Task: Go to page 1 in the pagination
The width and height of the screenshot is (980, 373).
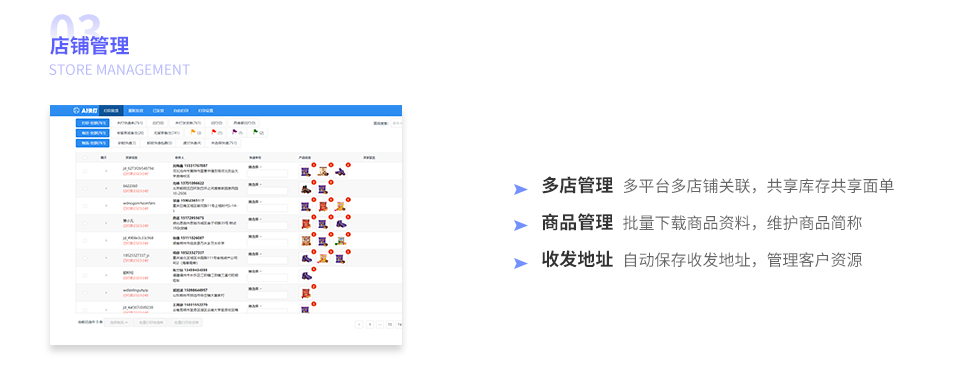Action: point(370,324)
